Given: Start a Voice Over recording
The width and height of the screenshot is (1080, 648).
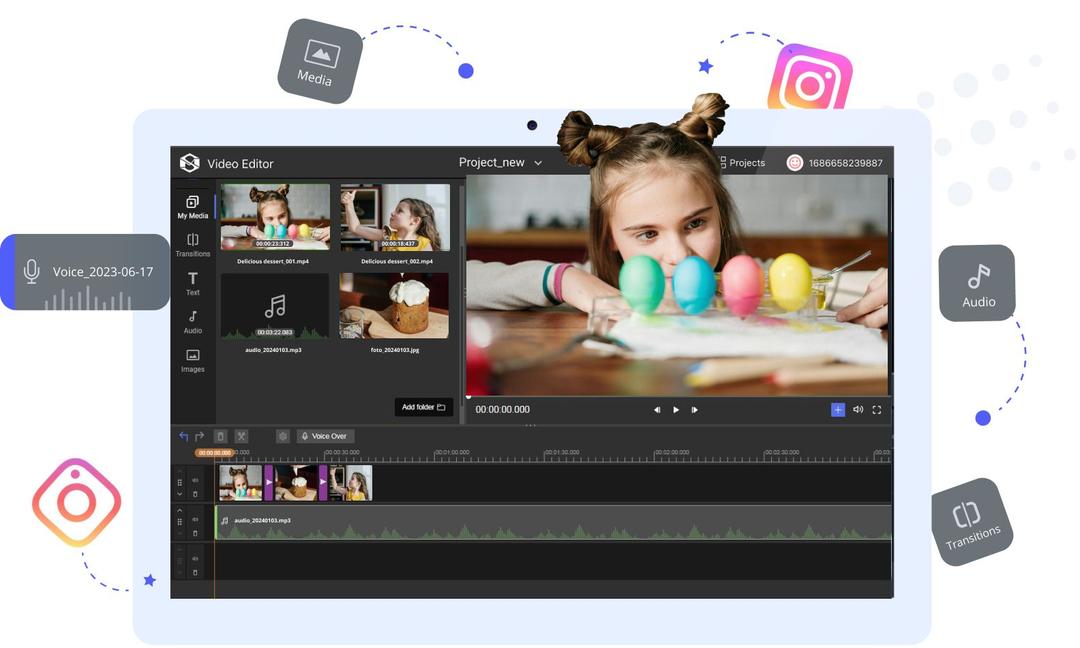Looking at the screenshot, I should [325, 436].
